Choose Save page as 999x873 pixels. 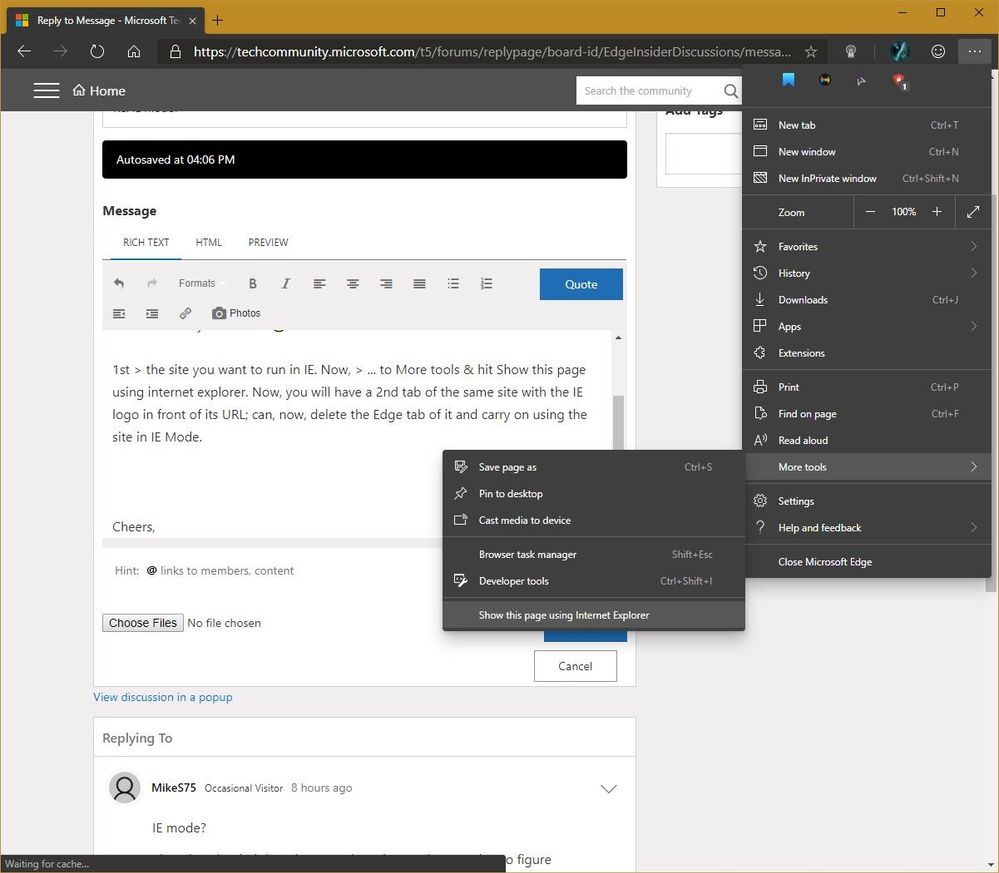[594, 467]
